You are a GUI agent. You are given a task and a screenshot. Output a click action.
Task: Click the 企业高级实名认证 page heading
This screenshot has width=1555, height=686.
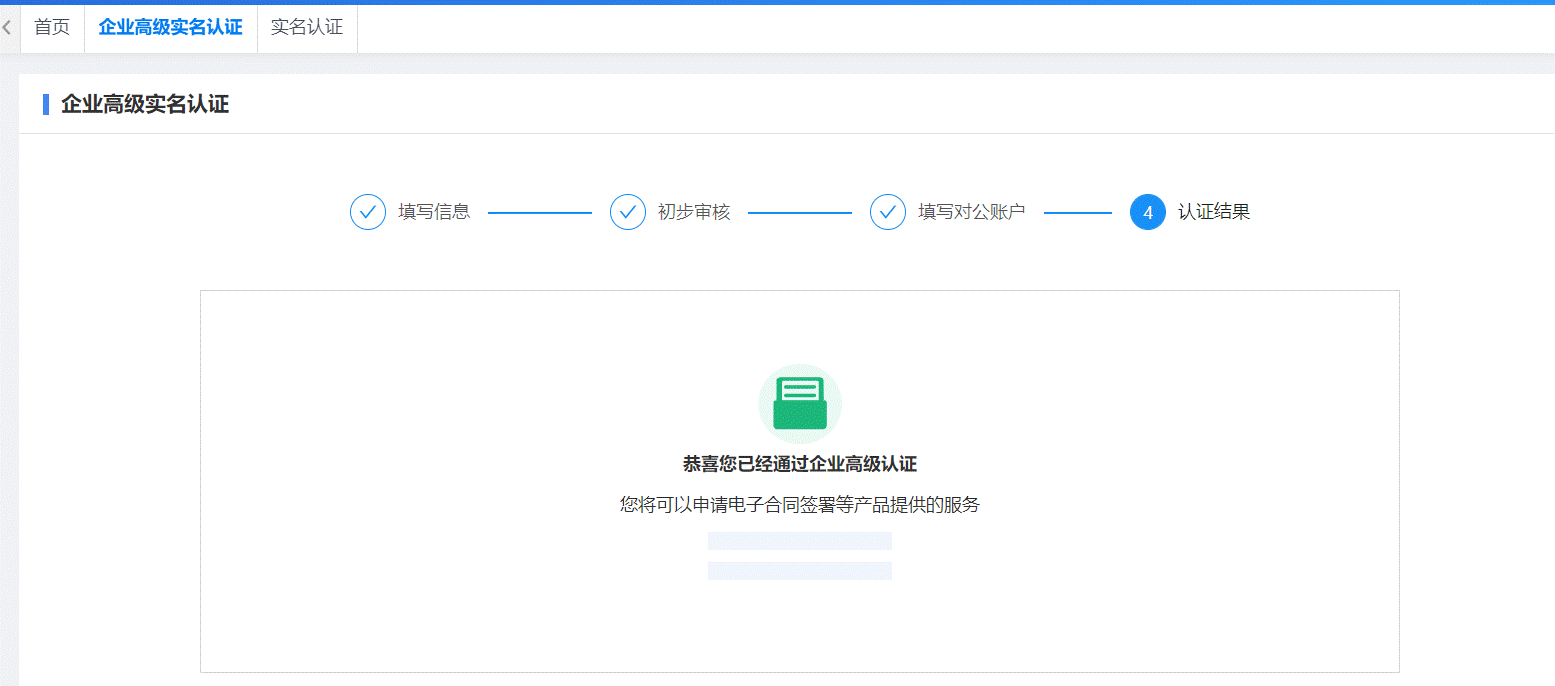[x=145, y=104]
